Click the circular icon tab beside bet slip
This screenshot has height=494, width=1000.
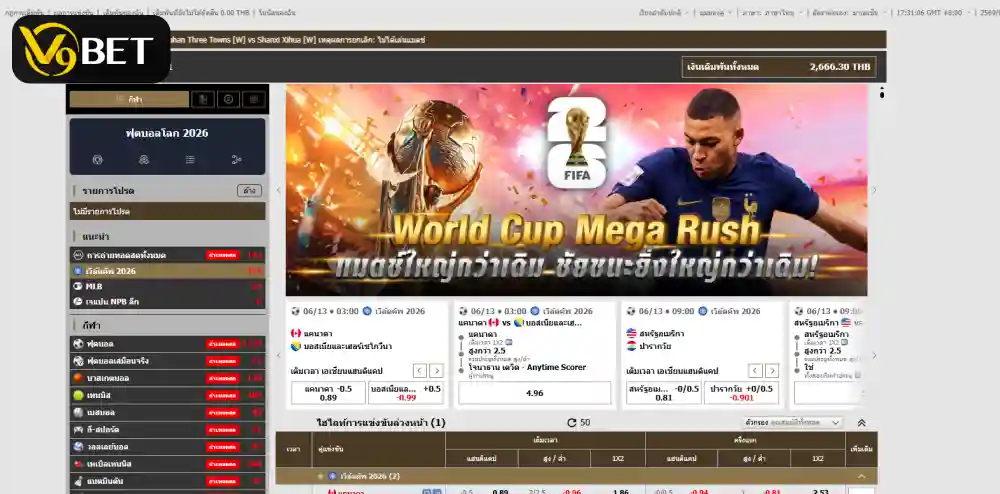(x=228, y=99)
